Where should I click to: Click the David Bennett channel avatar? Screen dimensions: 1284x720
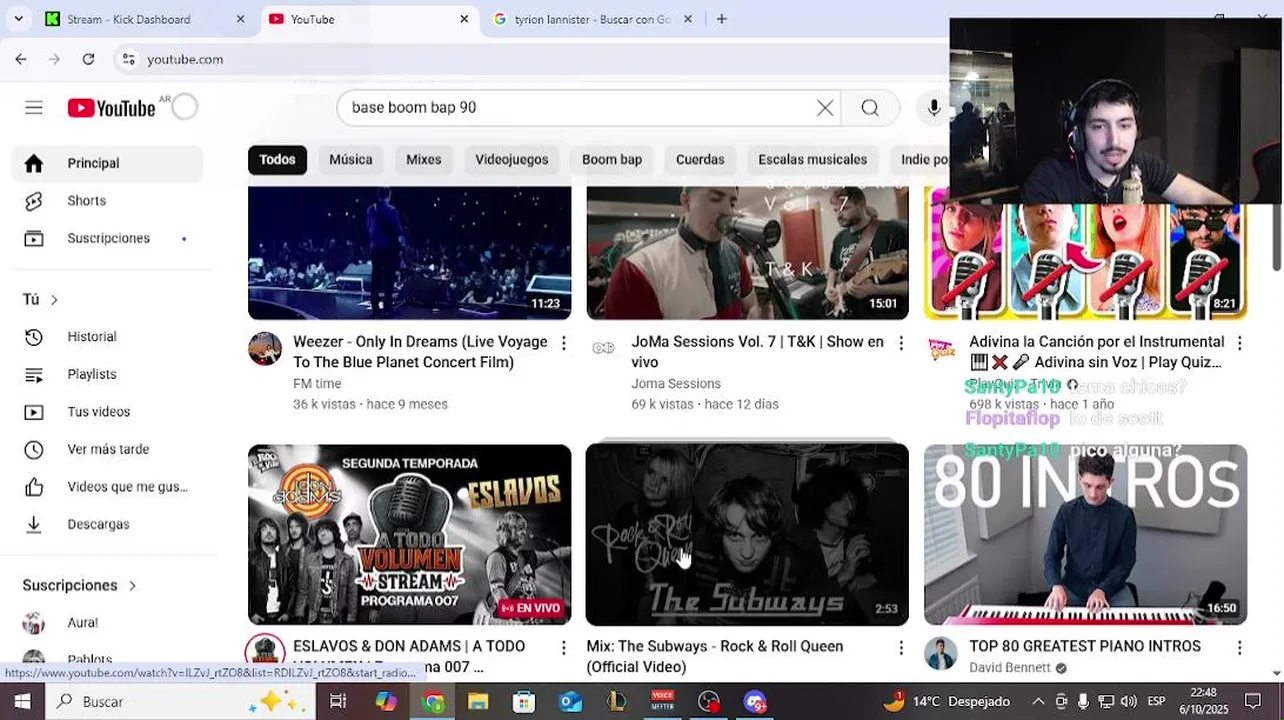point(941,653)
